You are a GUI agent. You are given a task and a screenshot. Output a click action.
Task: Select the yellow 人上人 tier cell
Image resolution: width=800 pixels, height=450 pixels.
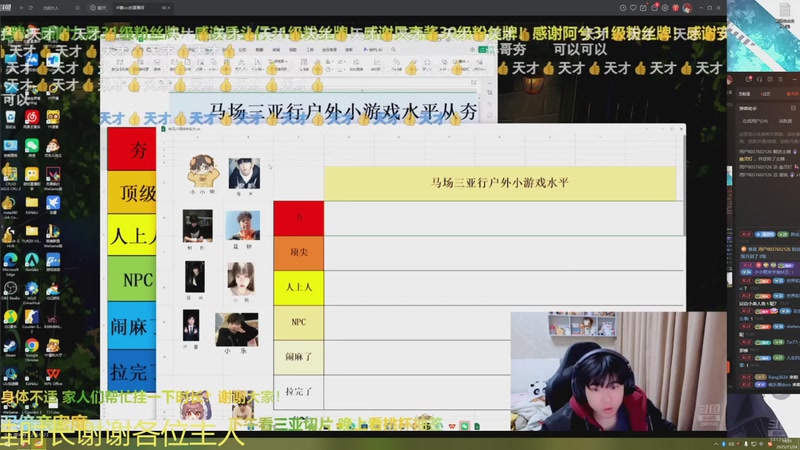point(299,288)
